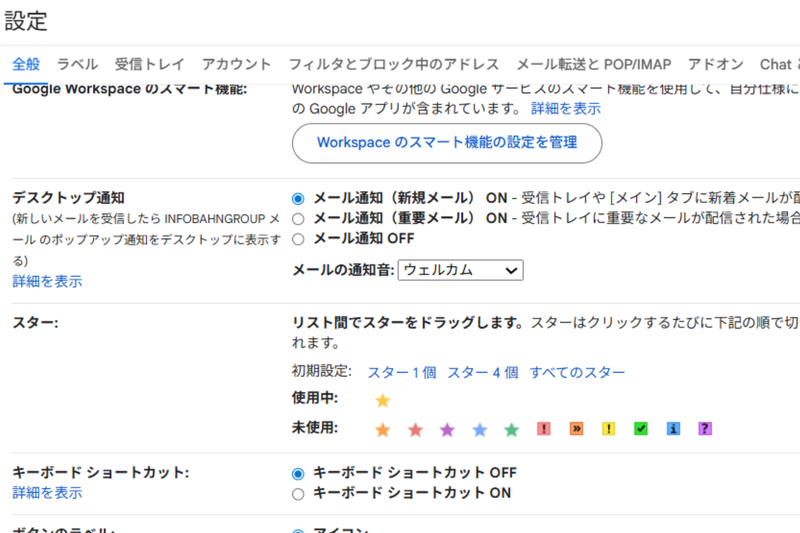Select the orange double-arrow icon

click(577, 429)
